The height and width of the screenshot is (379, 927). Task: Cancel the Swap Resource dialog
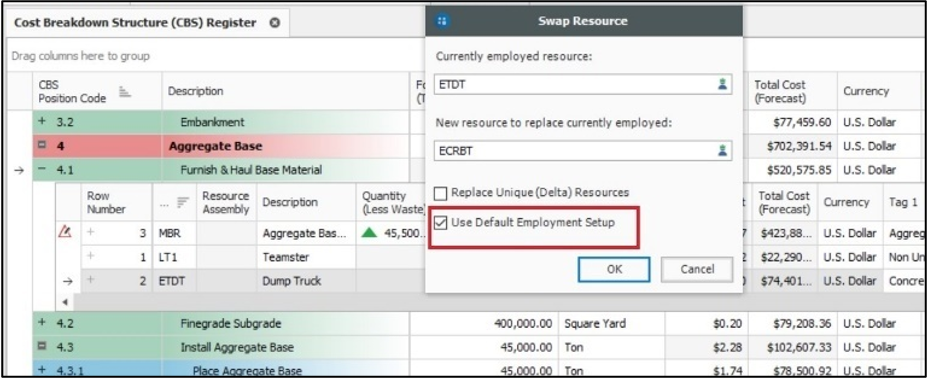click(697, 269)
